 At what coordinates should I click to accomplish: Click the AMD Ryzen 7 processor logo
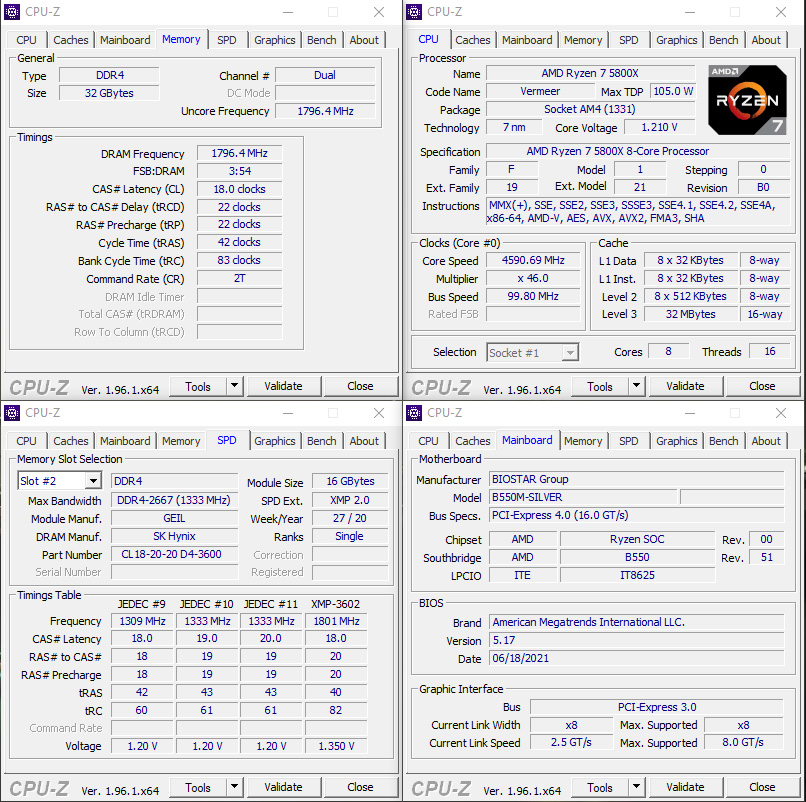(x=747, y=100)
